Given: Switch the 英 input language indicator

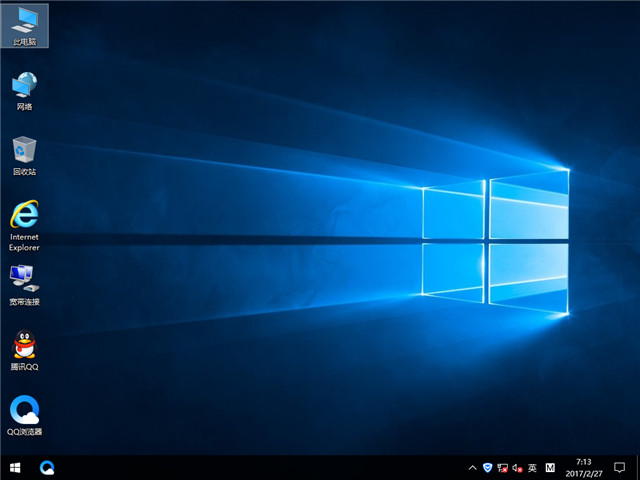Looking at the screenshot, I should [532, 468].
